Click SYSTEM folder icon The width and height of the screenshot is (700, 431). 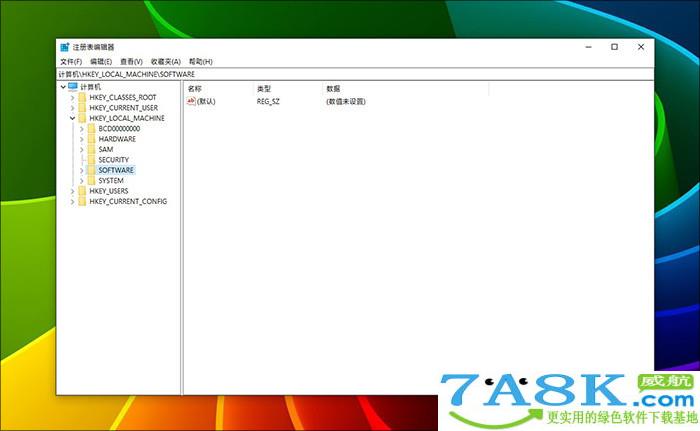(x=92, y=180)
